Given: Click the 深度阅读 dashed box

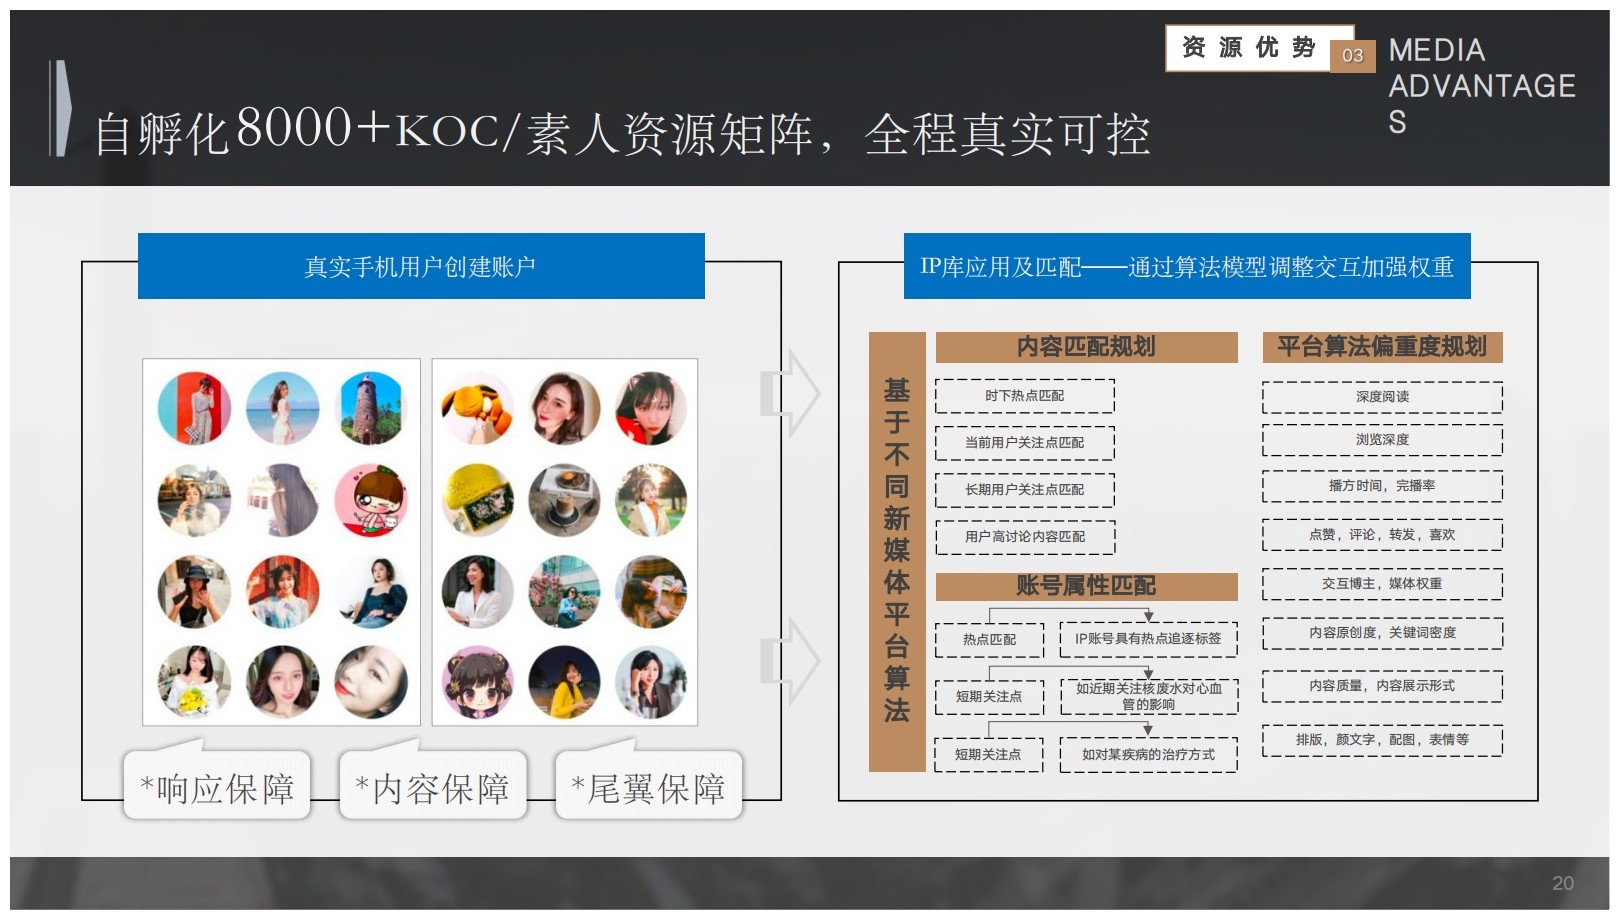Looking at the screenshot, I should tap(1382, 397).
